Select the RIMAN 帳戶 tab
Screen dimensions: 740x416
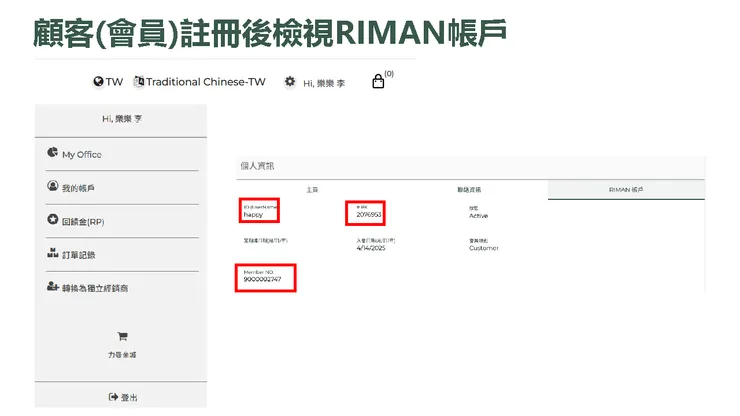coord(626,189)
